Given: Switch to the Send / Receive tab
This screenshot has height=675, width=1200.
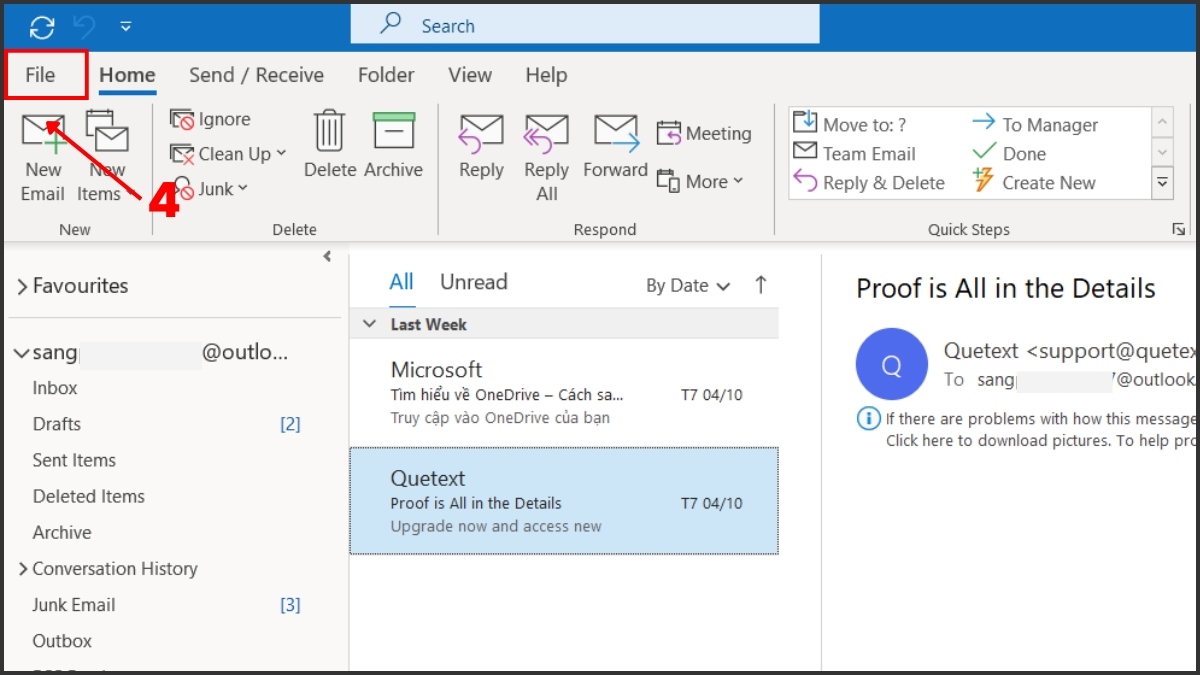Looking at the screenshot, I should pyautogui.click(x=256, y=75).
